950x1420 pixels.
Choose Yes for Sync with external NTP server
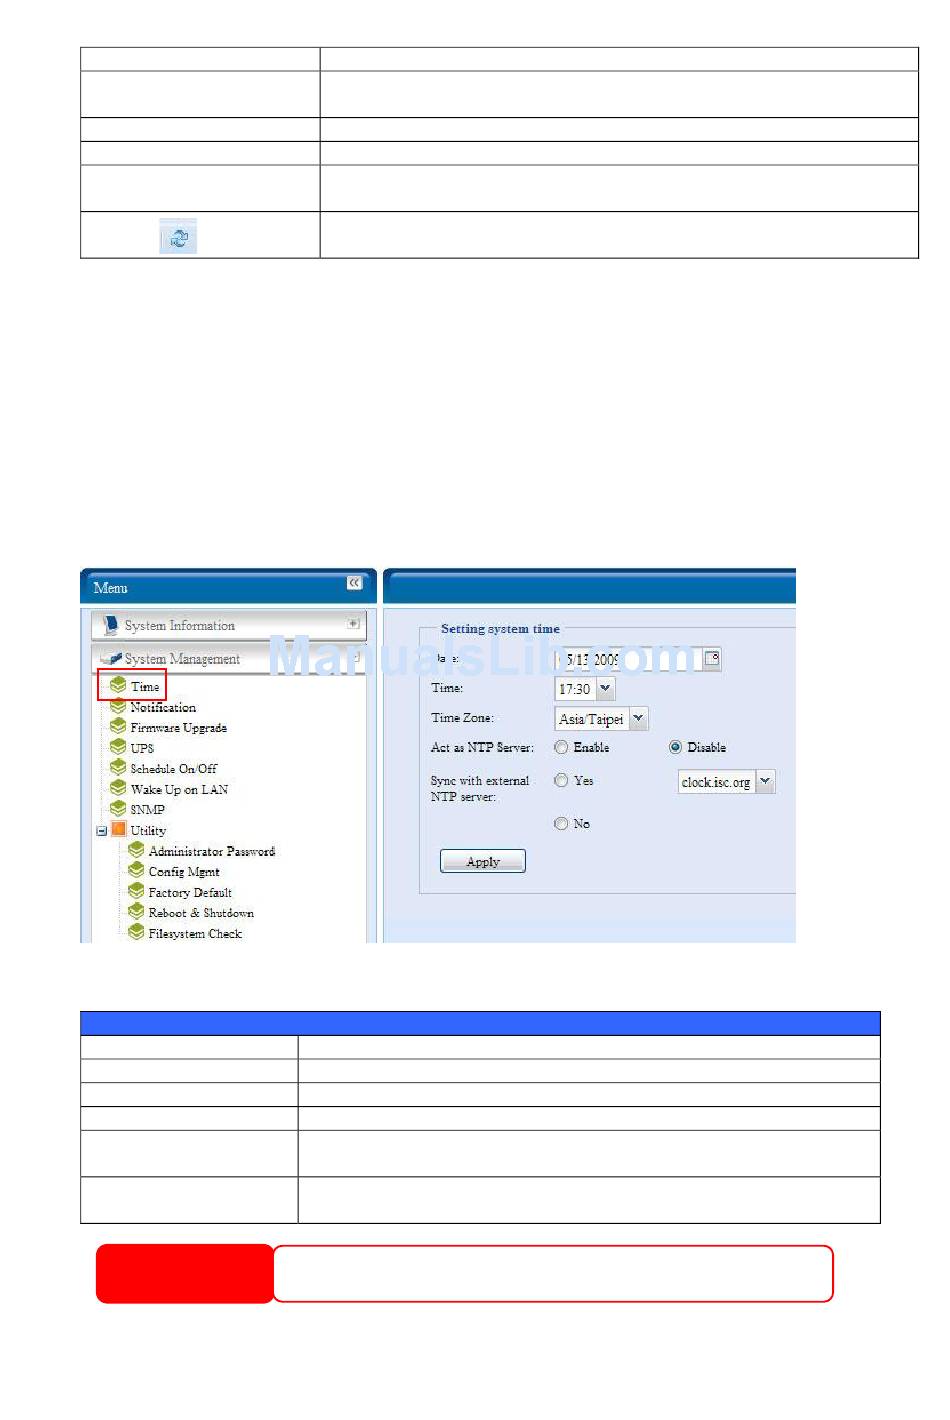point(561,780)
